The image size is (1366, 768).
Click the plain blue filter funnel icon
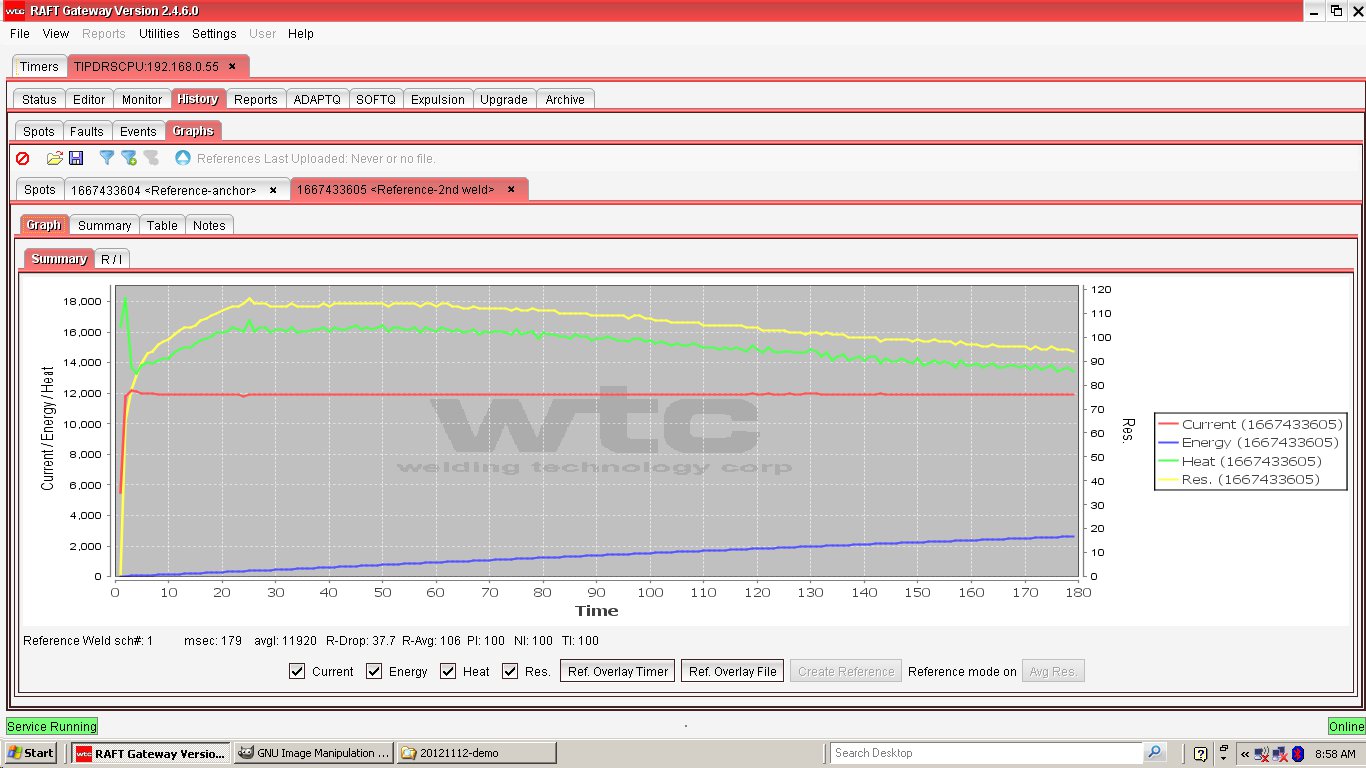coord(107,158)
